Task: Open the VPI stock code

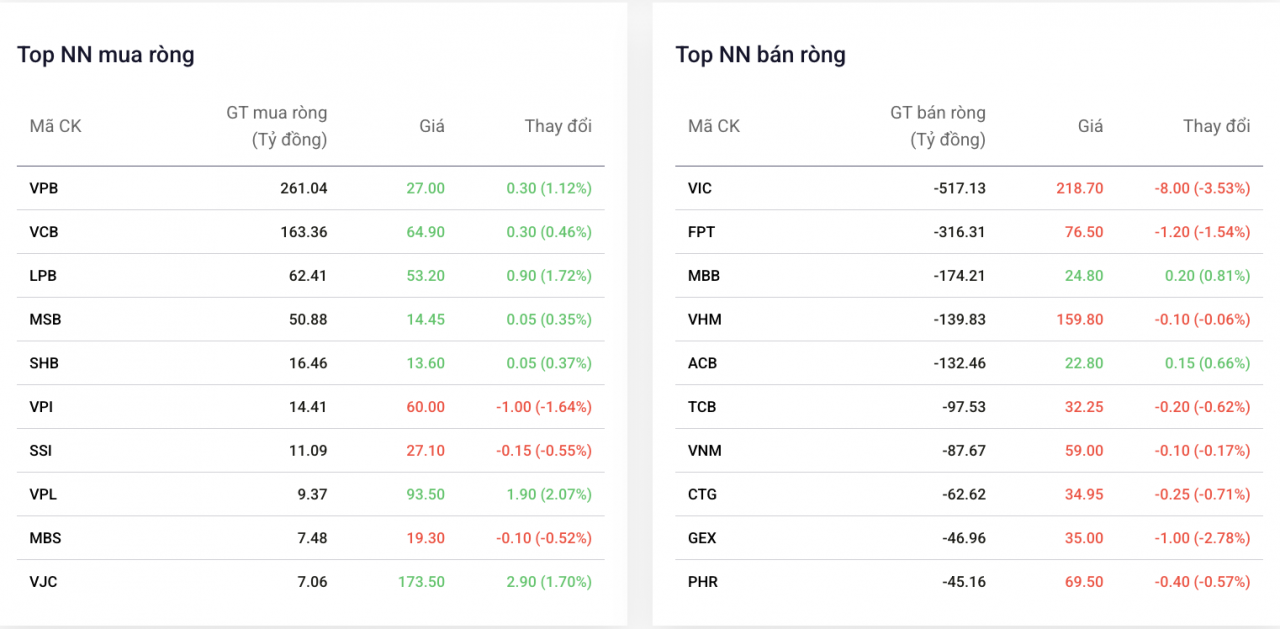Action: 42,407
